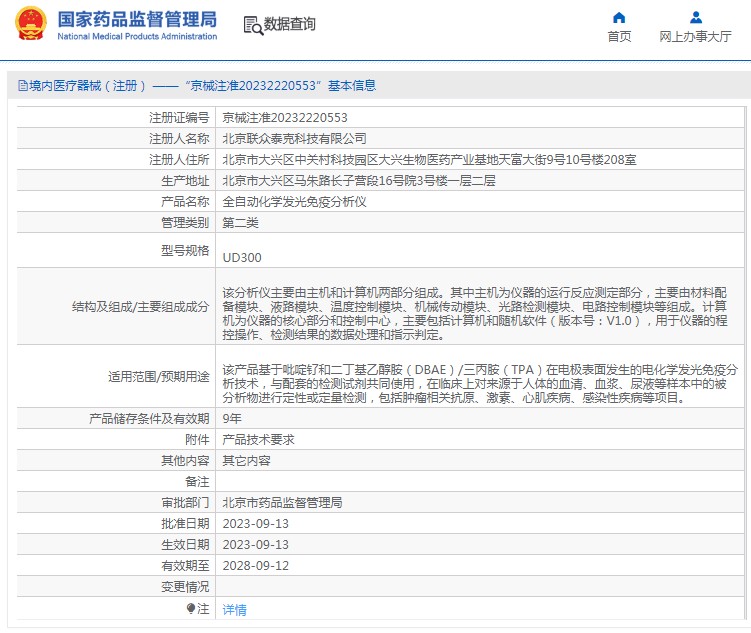The image size is (751, 633).
Task: Click the 网上办事大厅 person icon
Action: click(695, 18)
